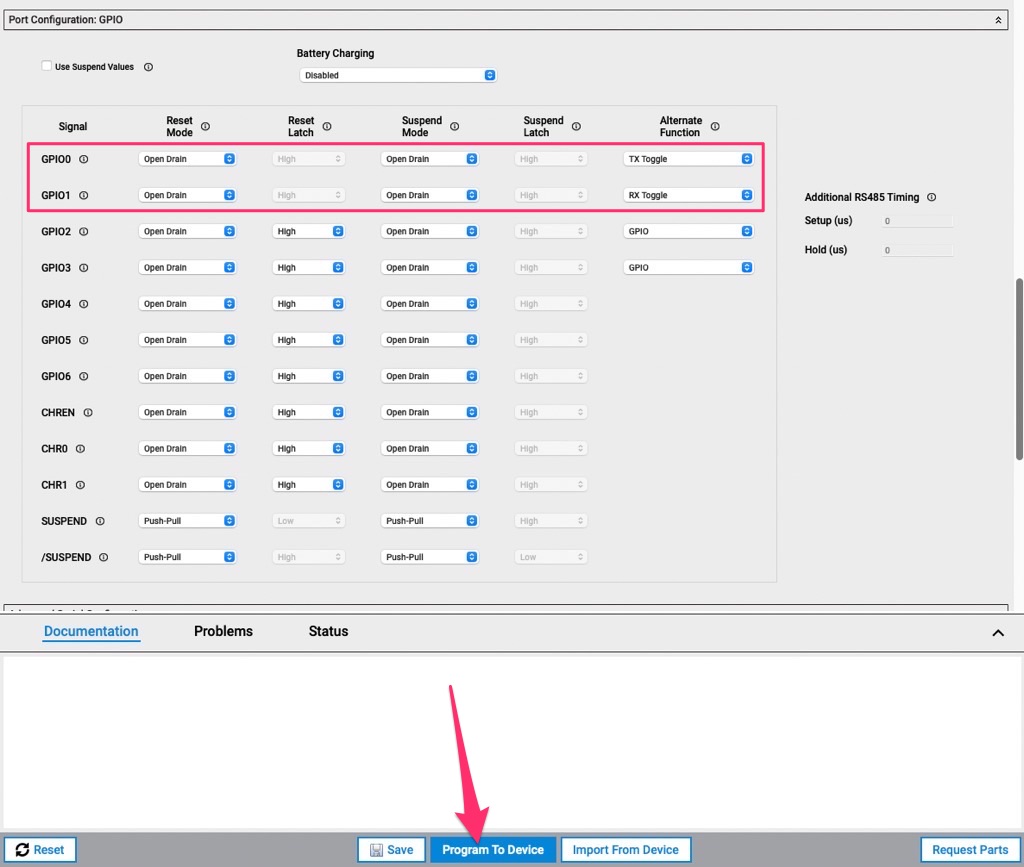Switch to the Status tab

pos(328,631)
